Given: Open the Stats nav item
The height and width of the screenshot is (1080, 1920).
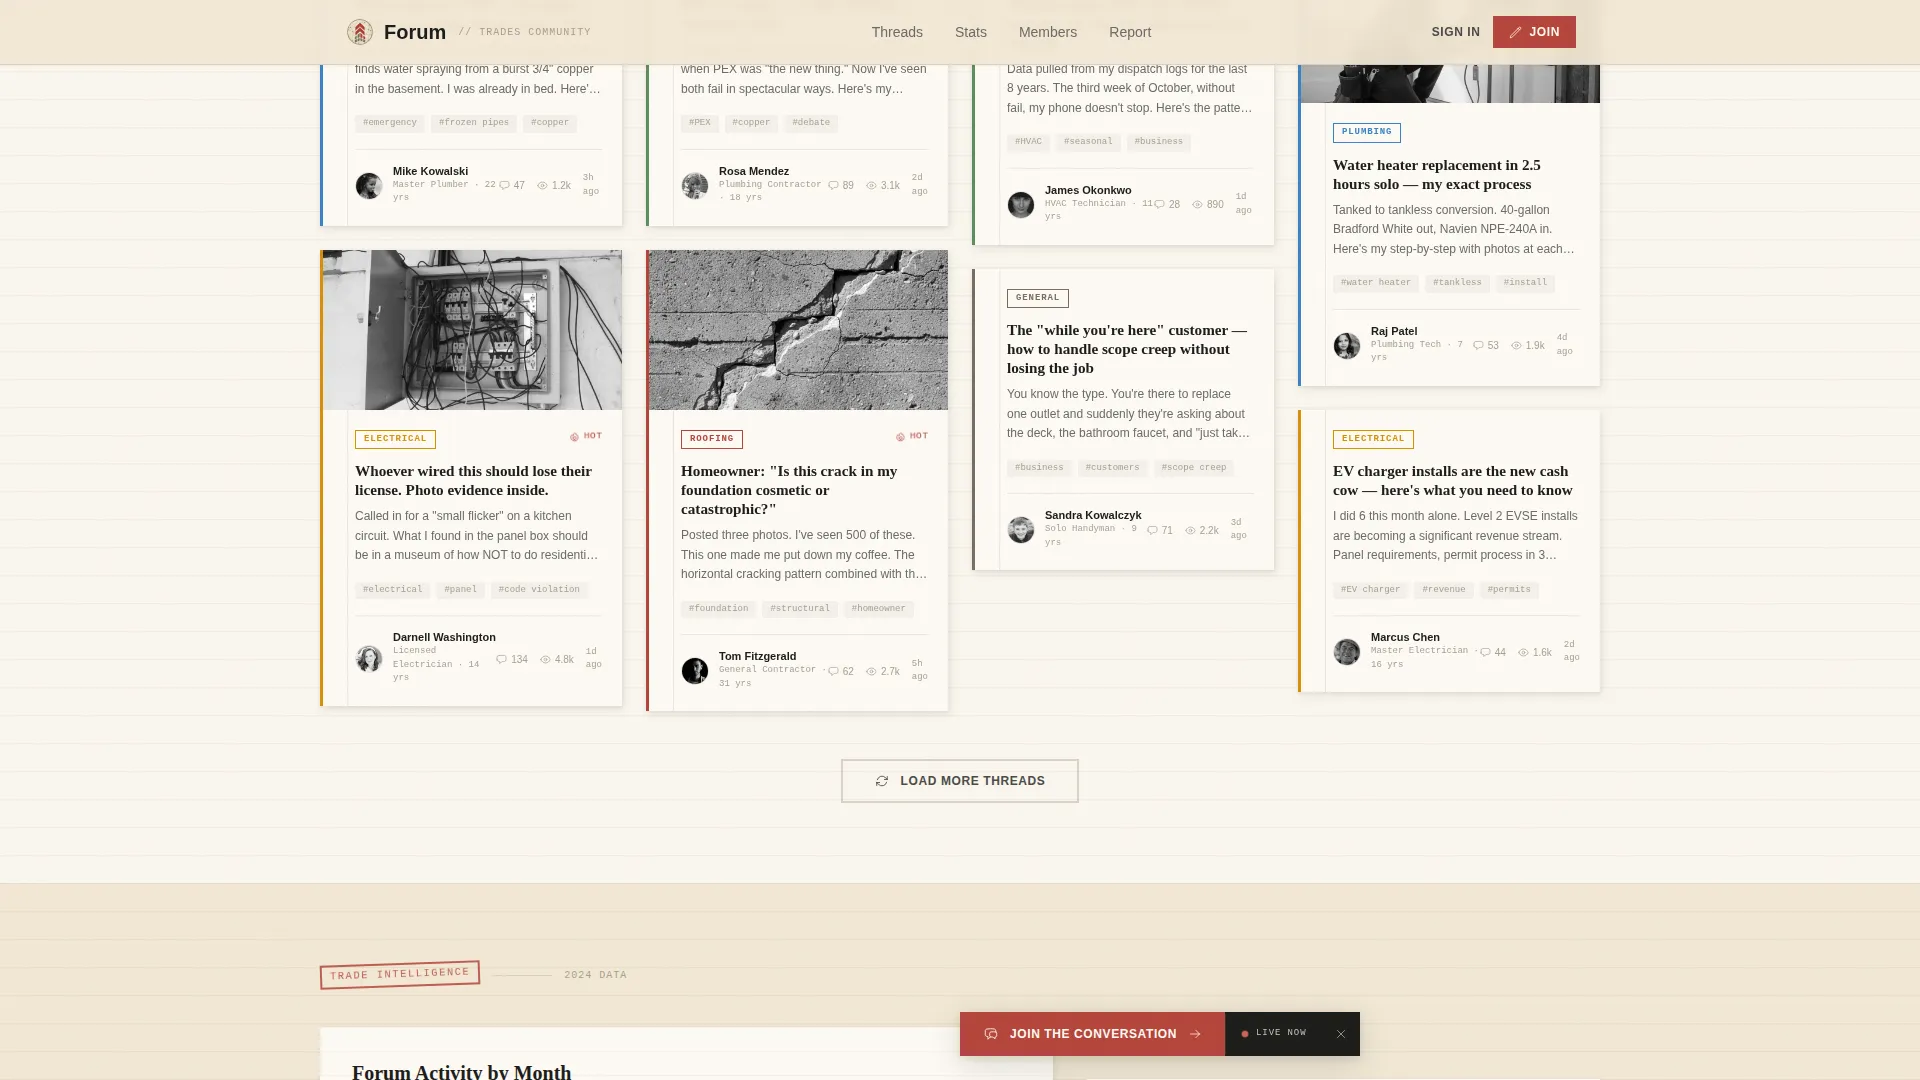Looking at the screenshot, I should coord(971,32).
